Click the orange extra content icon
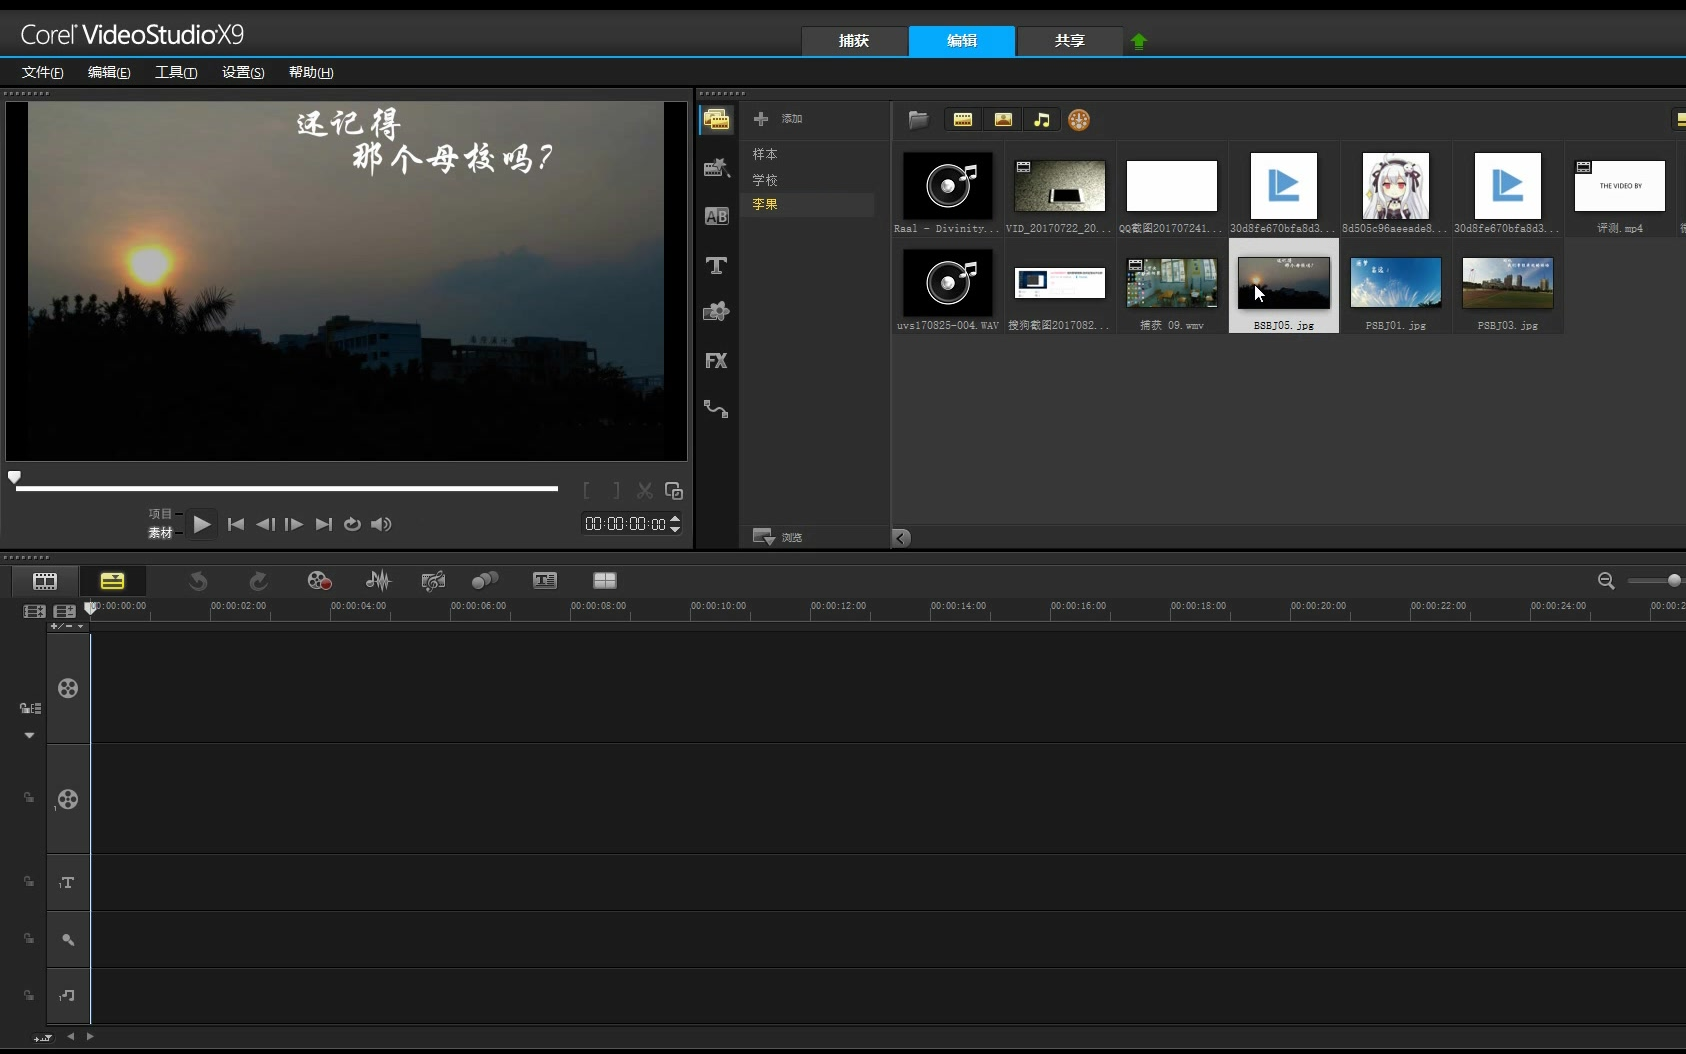This screenshot has width=1686, height=1054. pyautogui.click(x=1079, y=120)
